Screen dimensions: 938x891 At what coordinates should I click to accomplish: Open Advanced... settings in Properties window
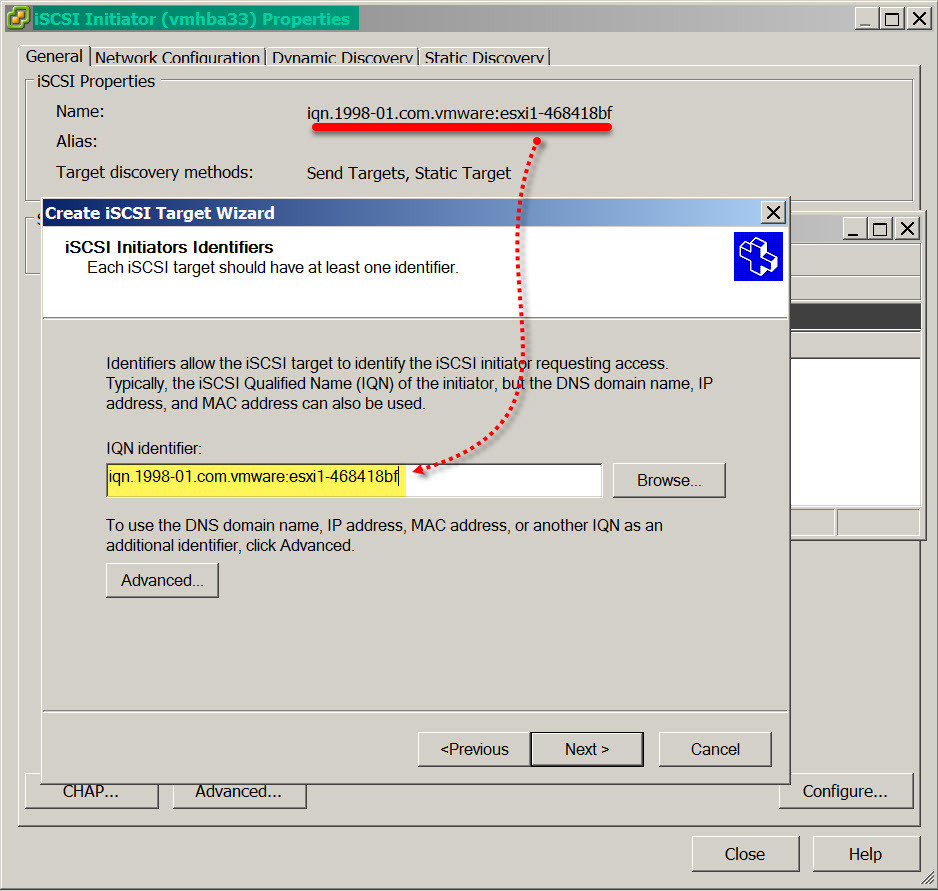pyautogui.click(x=239, y=792)
